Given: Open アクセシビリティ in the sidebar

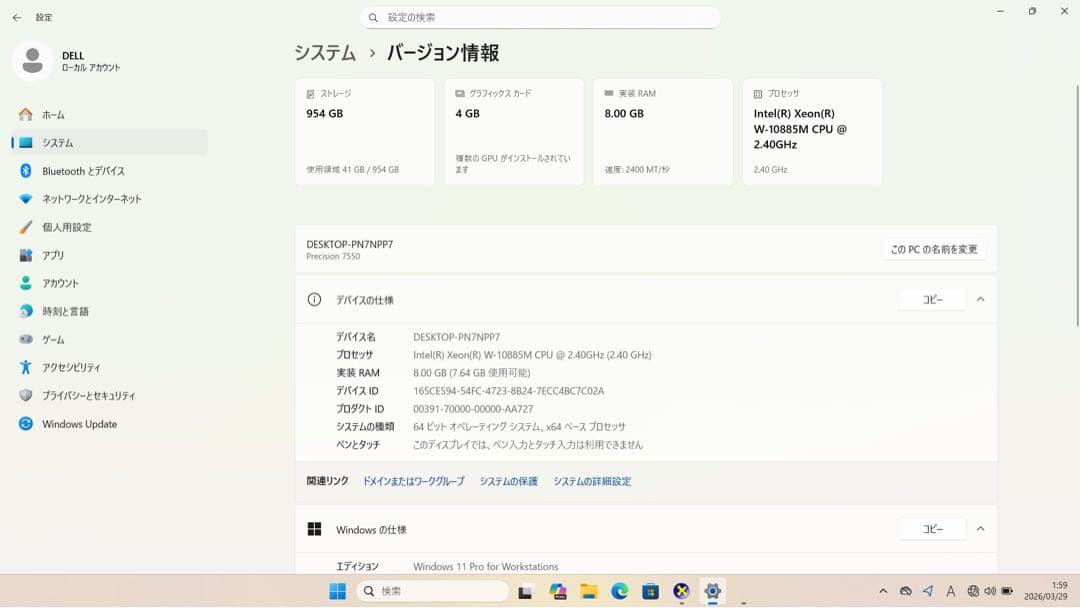Looking at the screenshot, I should pyautogui.click(x=109, y=368).
